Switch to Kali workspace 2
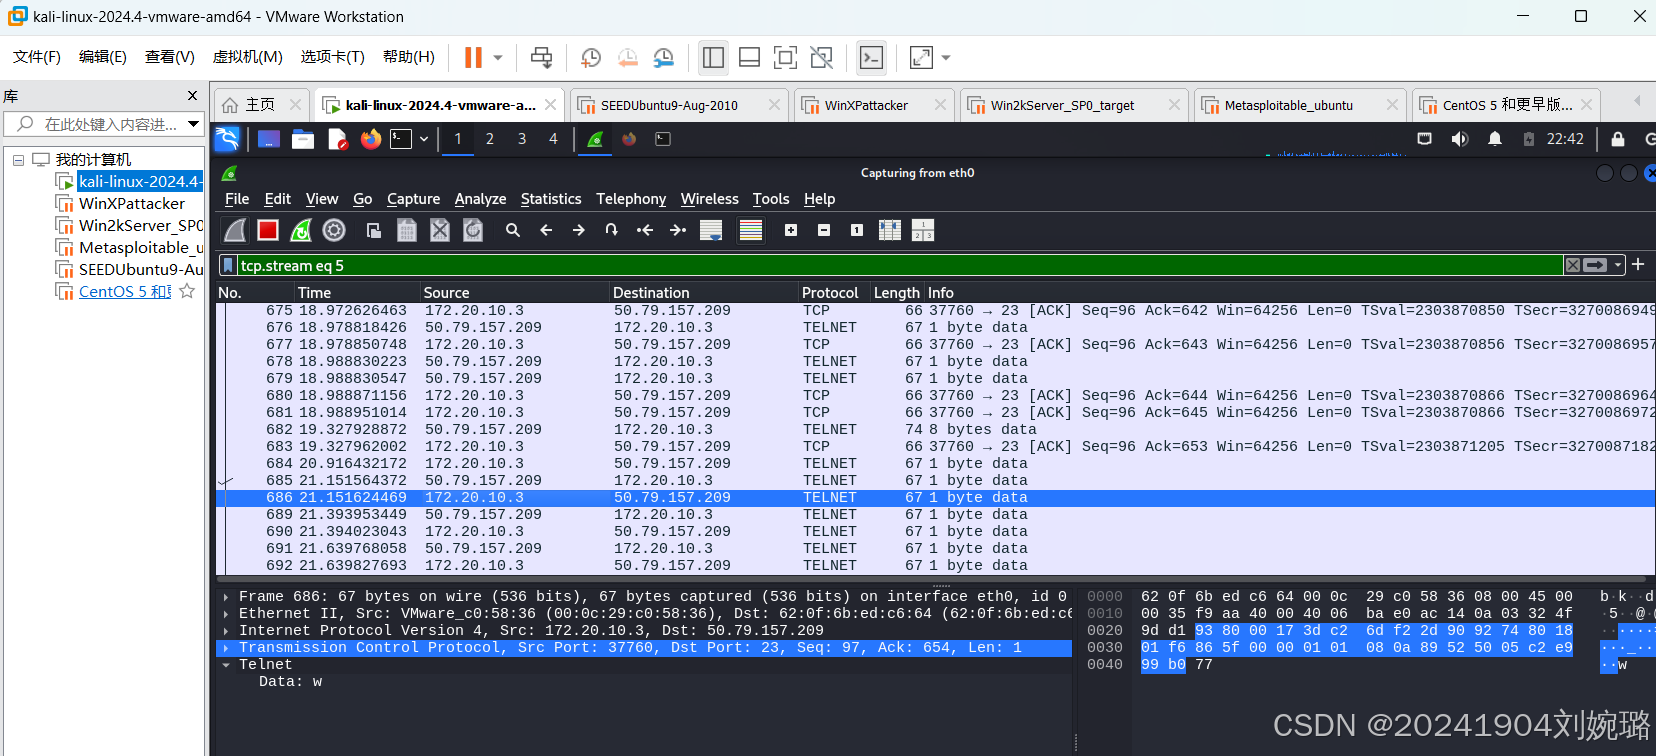Image resolution: width=1656 pixels, height=756 pixels. 490,139
